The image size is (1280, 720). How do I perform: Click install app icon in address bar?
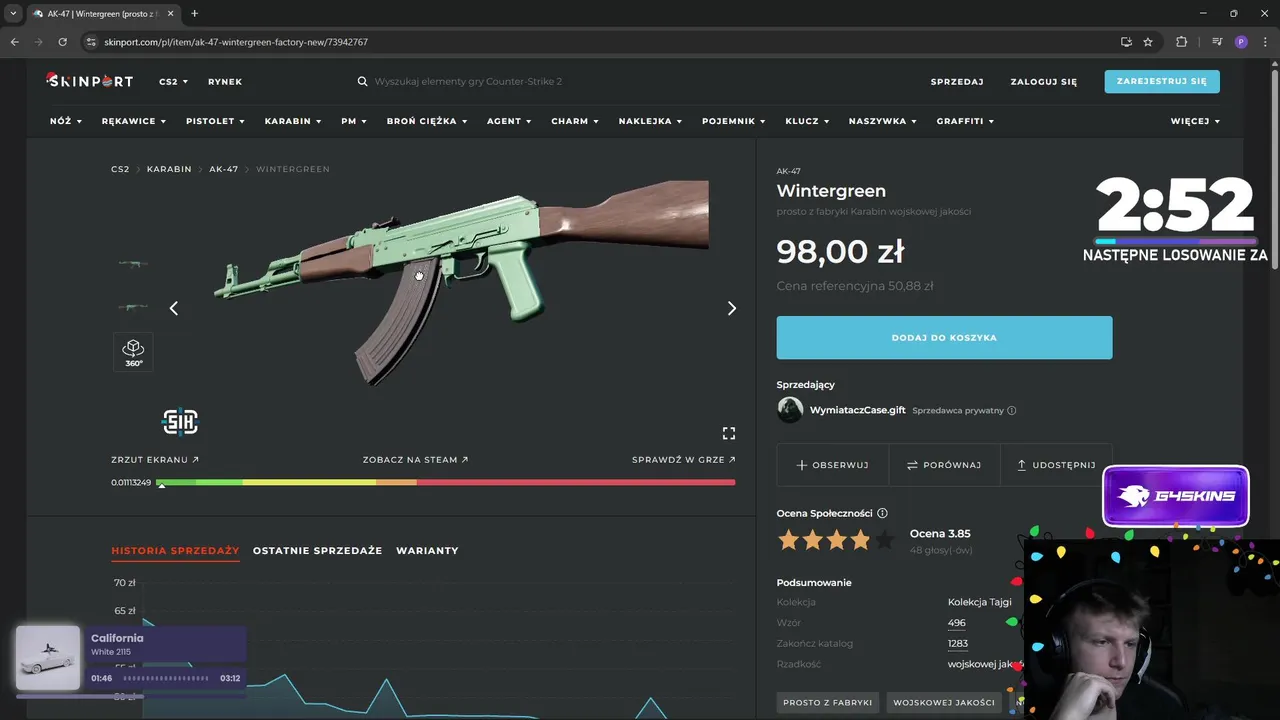tap(1126, 42)
